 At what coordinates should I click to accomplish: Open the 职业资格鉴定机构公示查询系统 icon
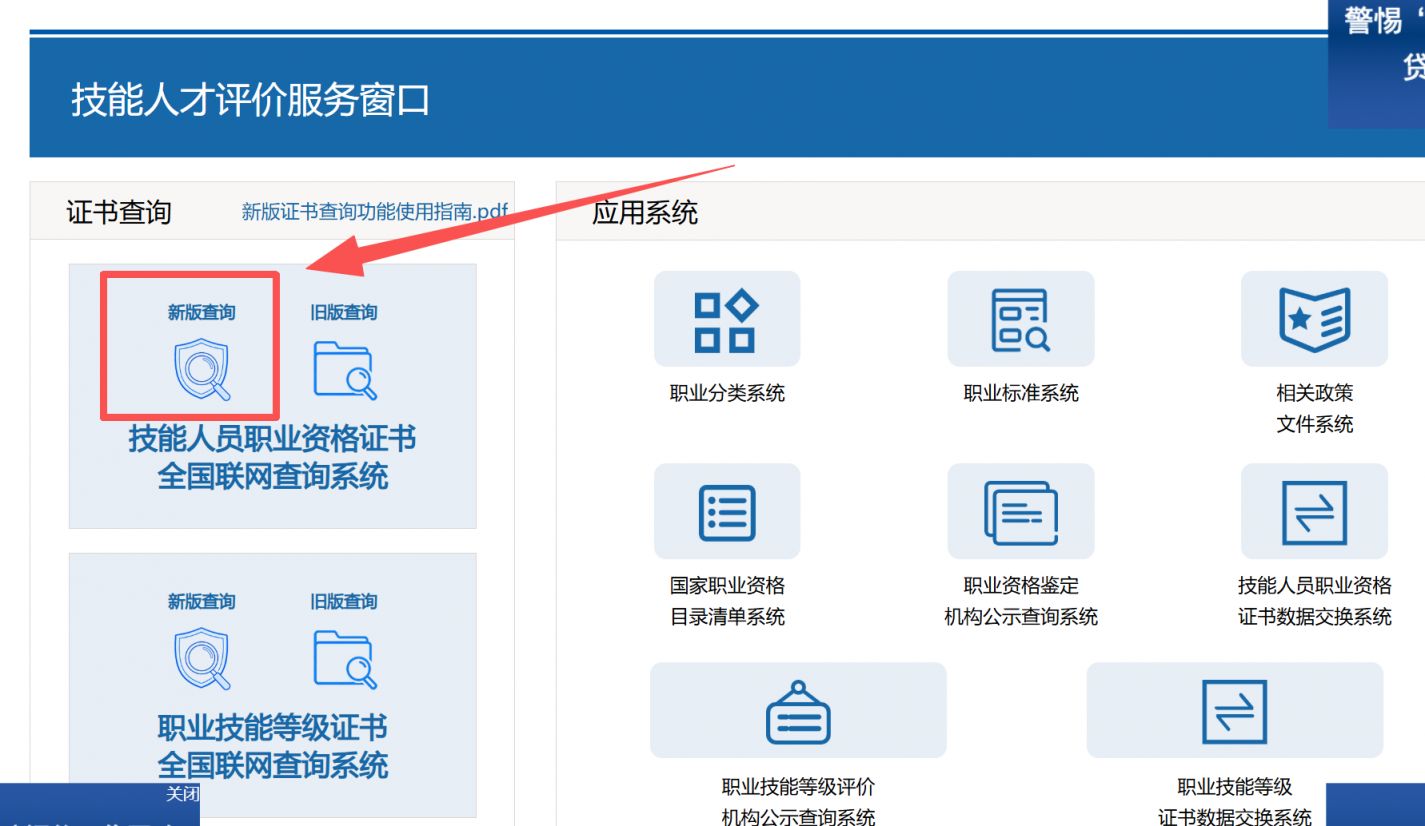(1020, 512)
